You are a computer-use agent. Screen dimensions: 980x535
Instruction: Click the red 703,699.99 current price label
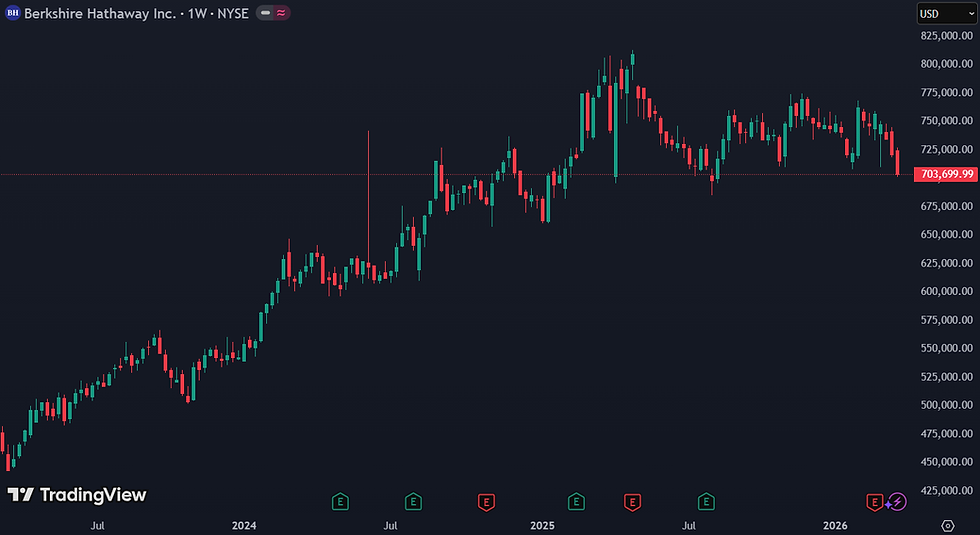[947, 174]
